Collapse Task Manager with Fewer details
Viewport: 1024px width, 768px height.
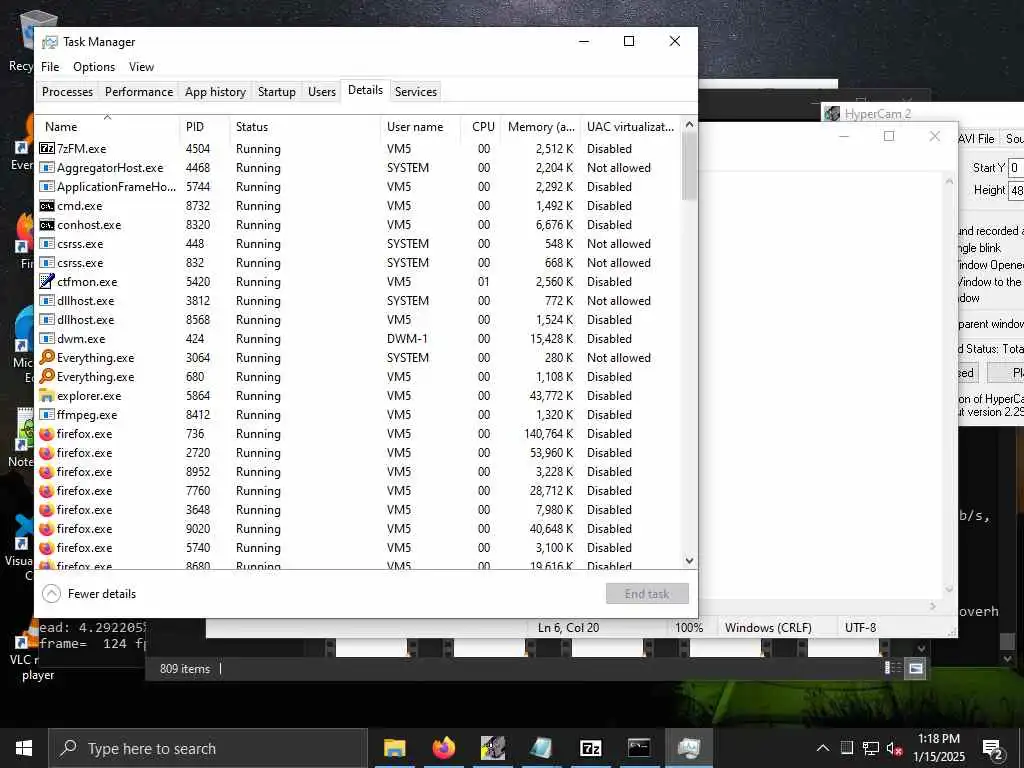coord(89,594)
